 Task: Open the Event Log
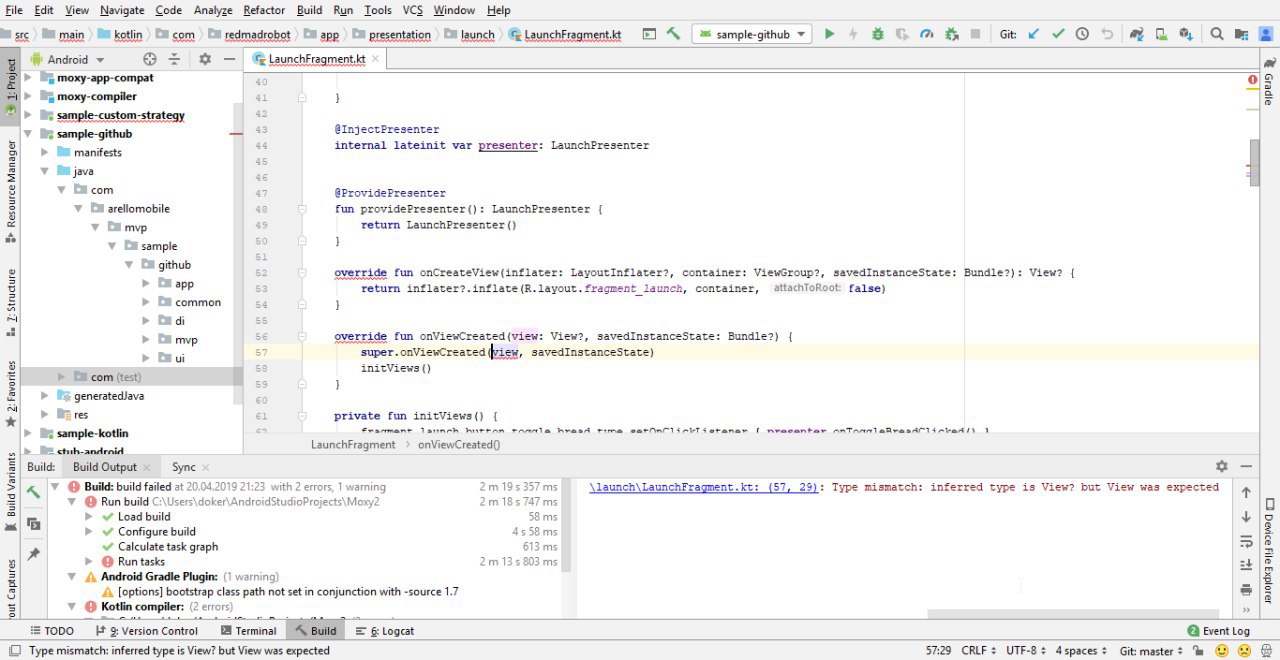(x=1218, y=631)
